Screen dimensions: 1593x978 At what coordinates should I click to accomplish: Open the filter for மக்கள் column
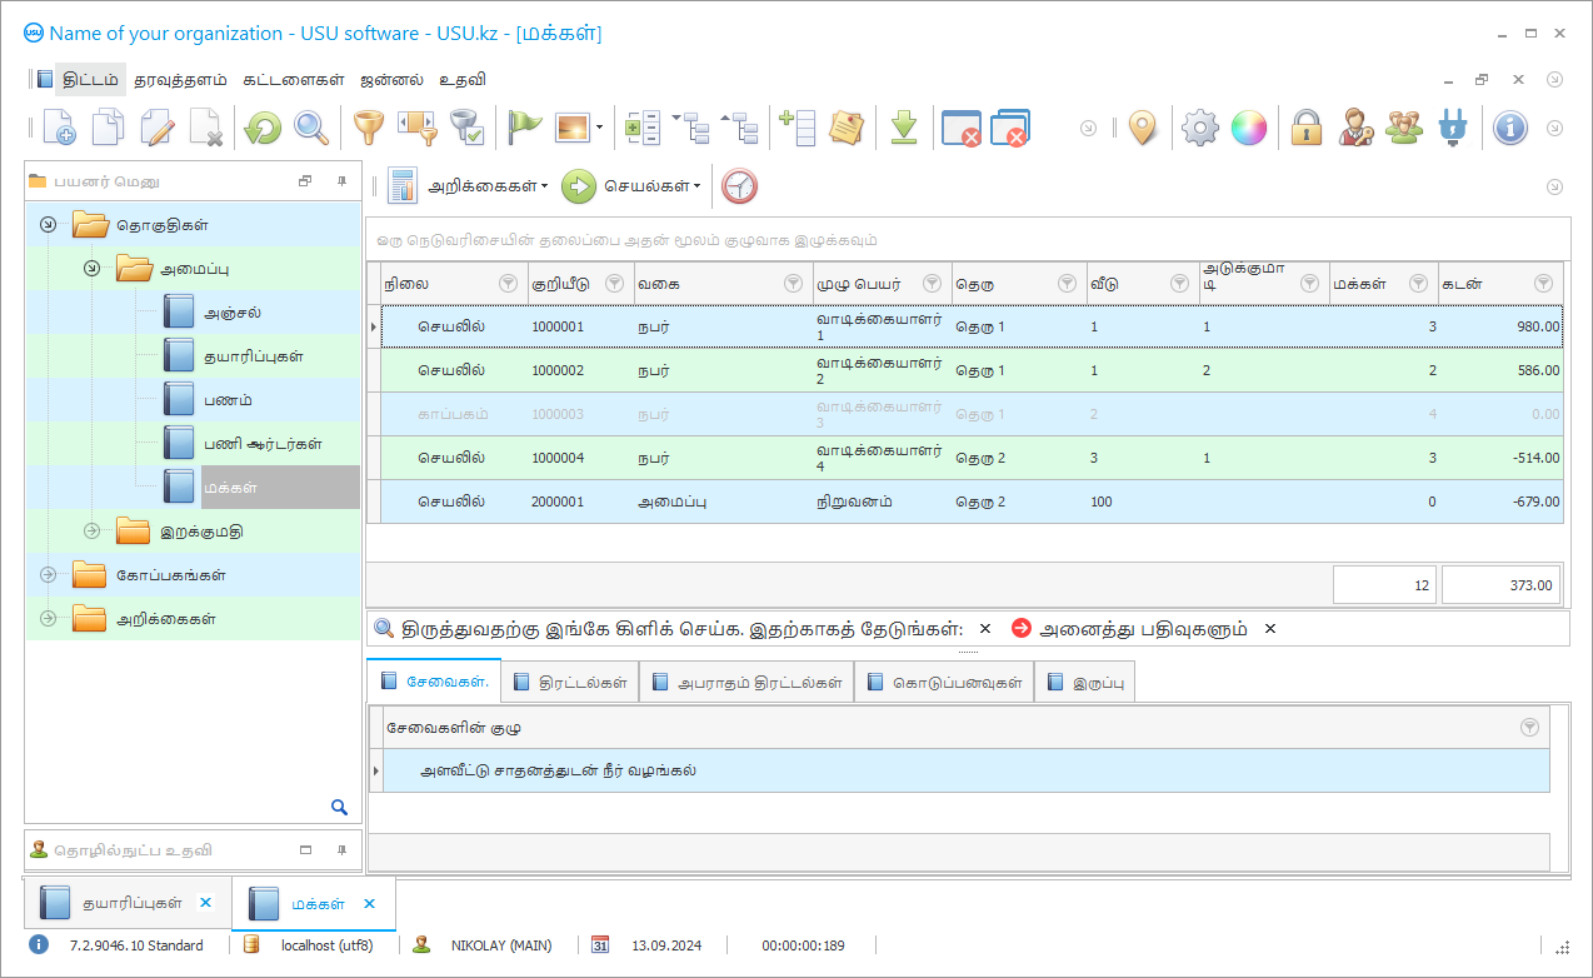coord(1418,284)
